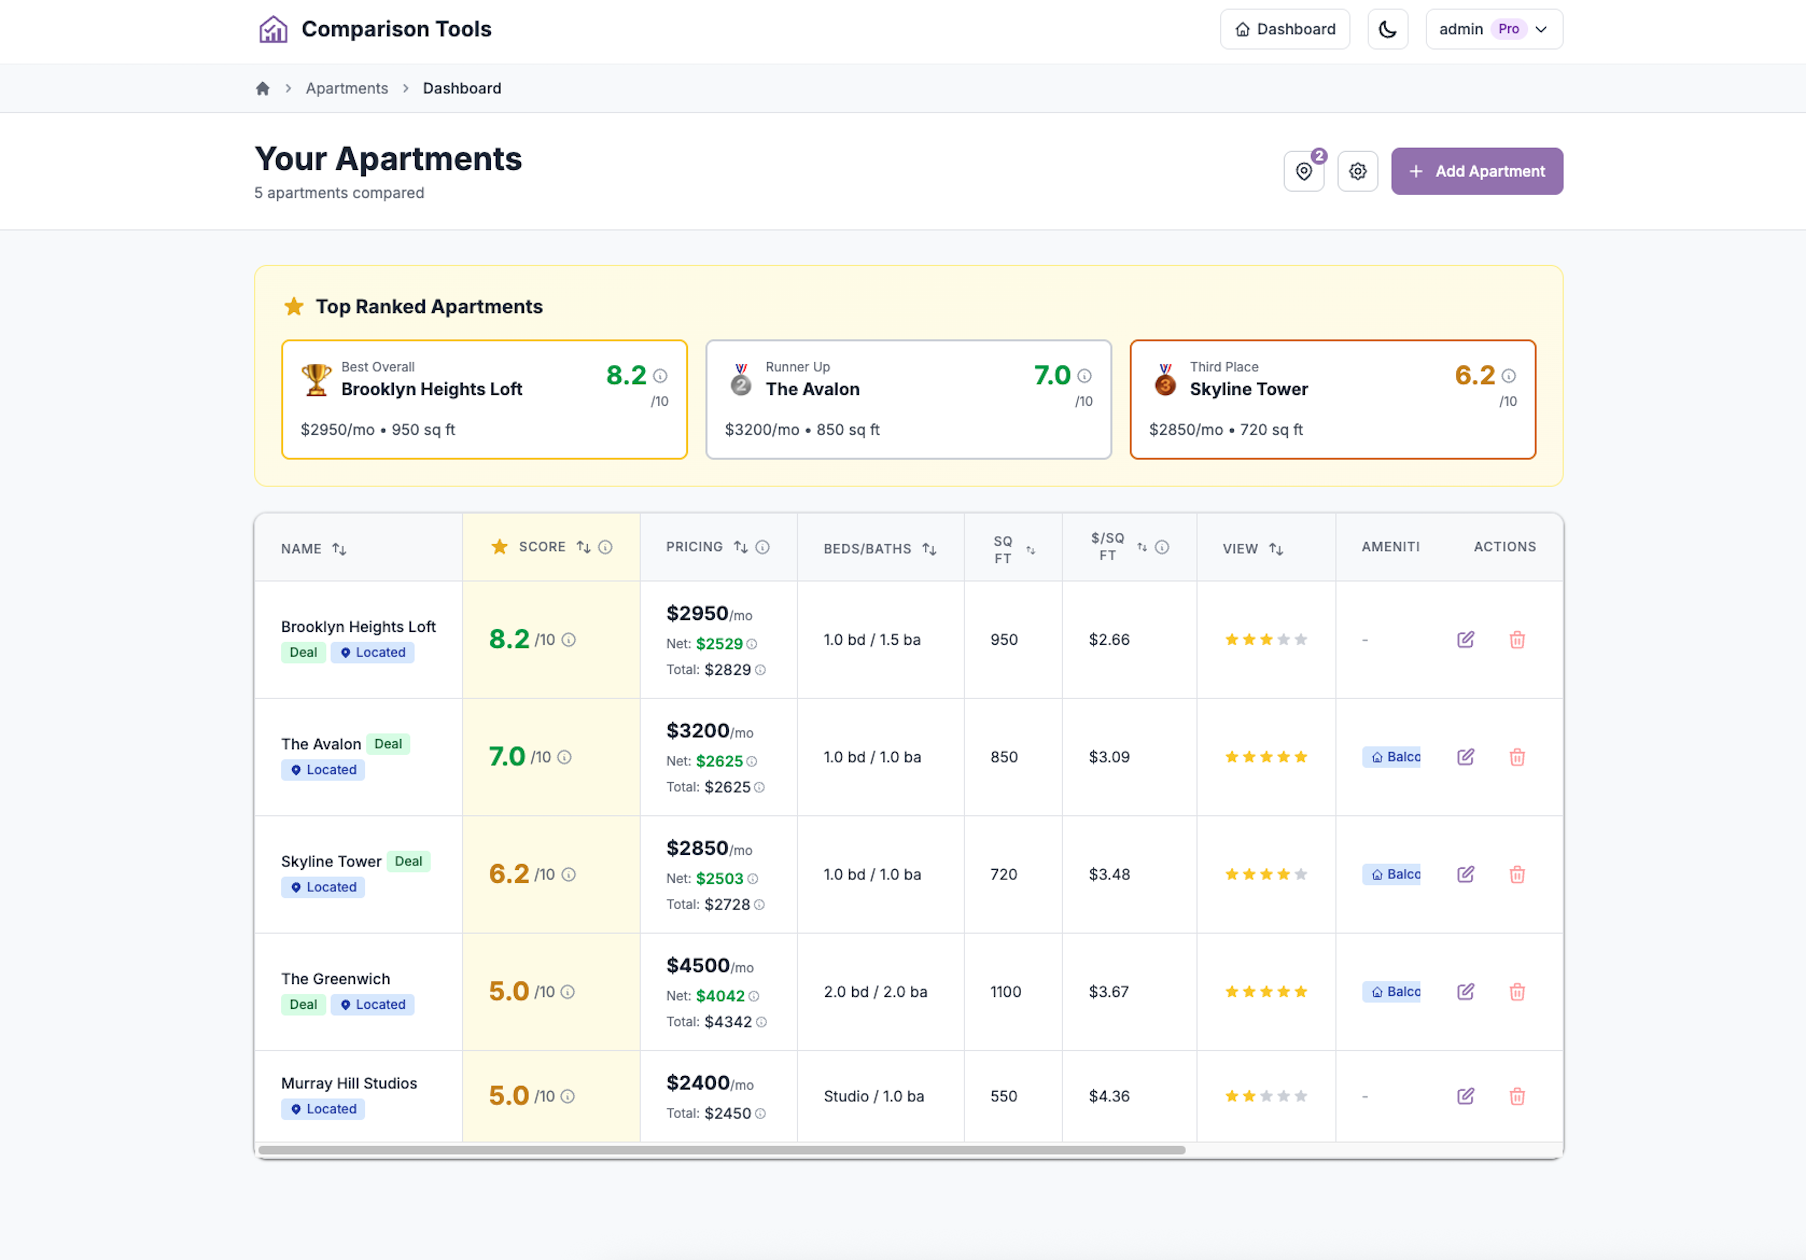The width and height of the screenshot is (1806, 1260).
Task: Open the map view with location pins
Action: (x=1303, y=171)
